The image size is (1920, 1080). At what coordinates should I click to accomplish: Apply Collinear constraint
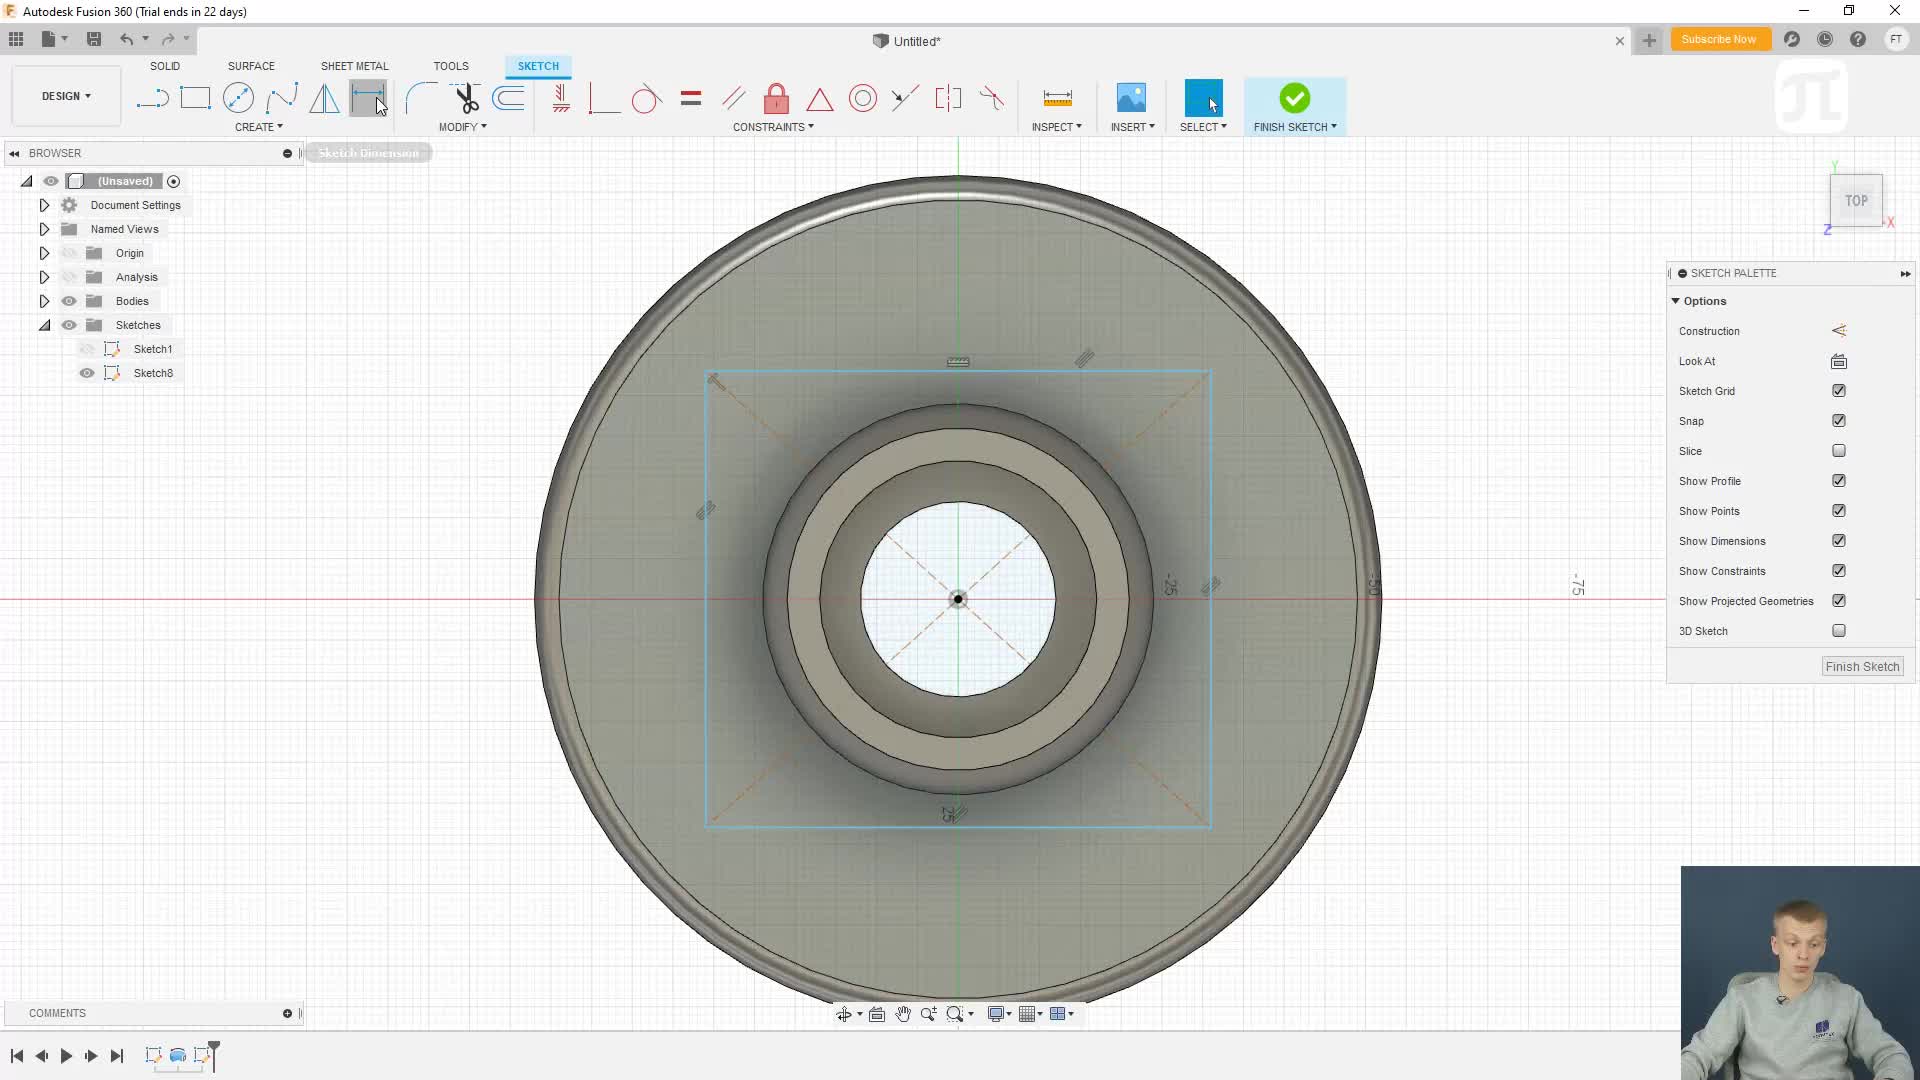coord(905,98)
